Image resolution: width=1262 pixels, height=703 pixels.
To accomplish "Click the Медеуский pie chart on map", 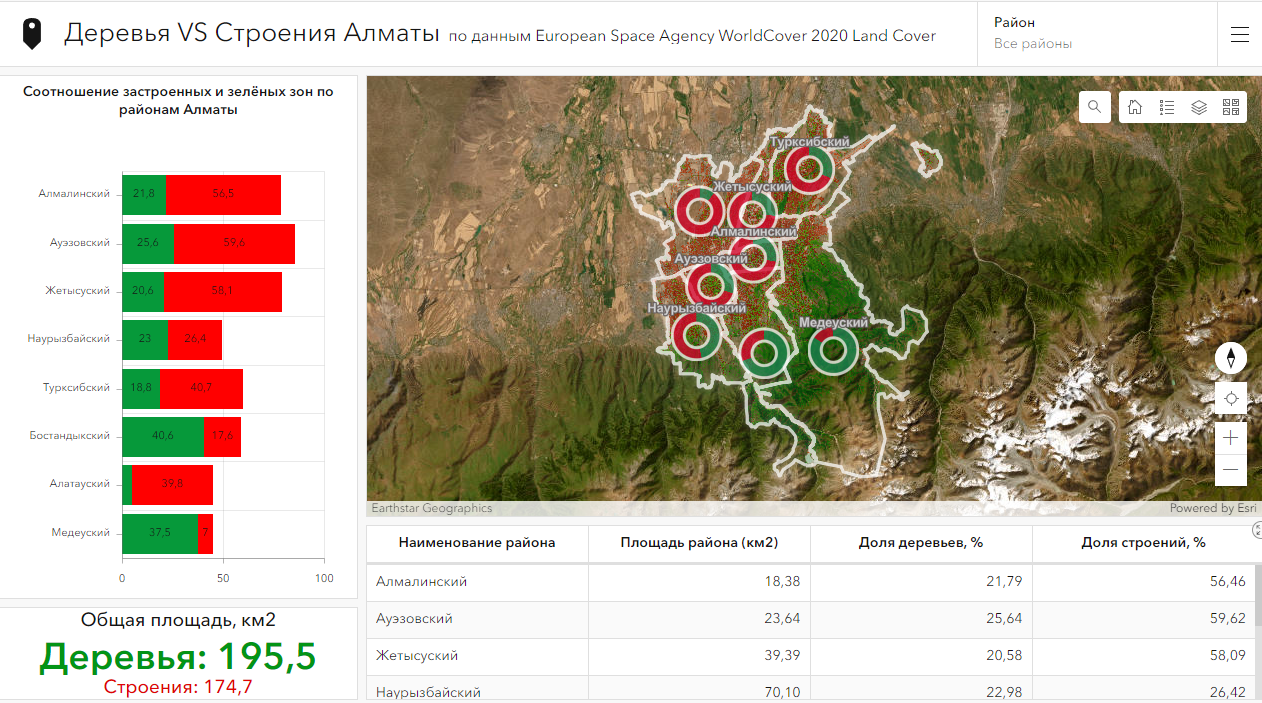I will [832, 350].
